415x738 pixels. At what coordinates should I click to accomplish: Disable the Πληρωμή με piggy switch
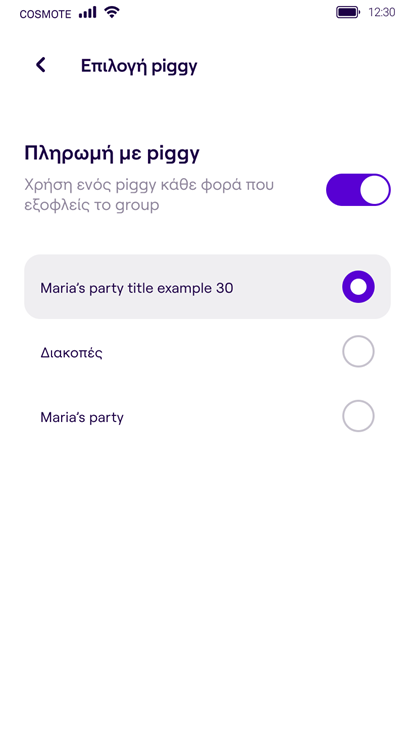(x=358, y=190)
